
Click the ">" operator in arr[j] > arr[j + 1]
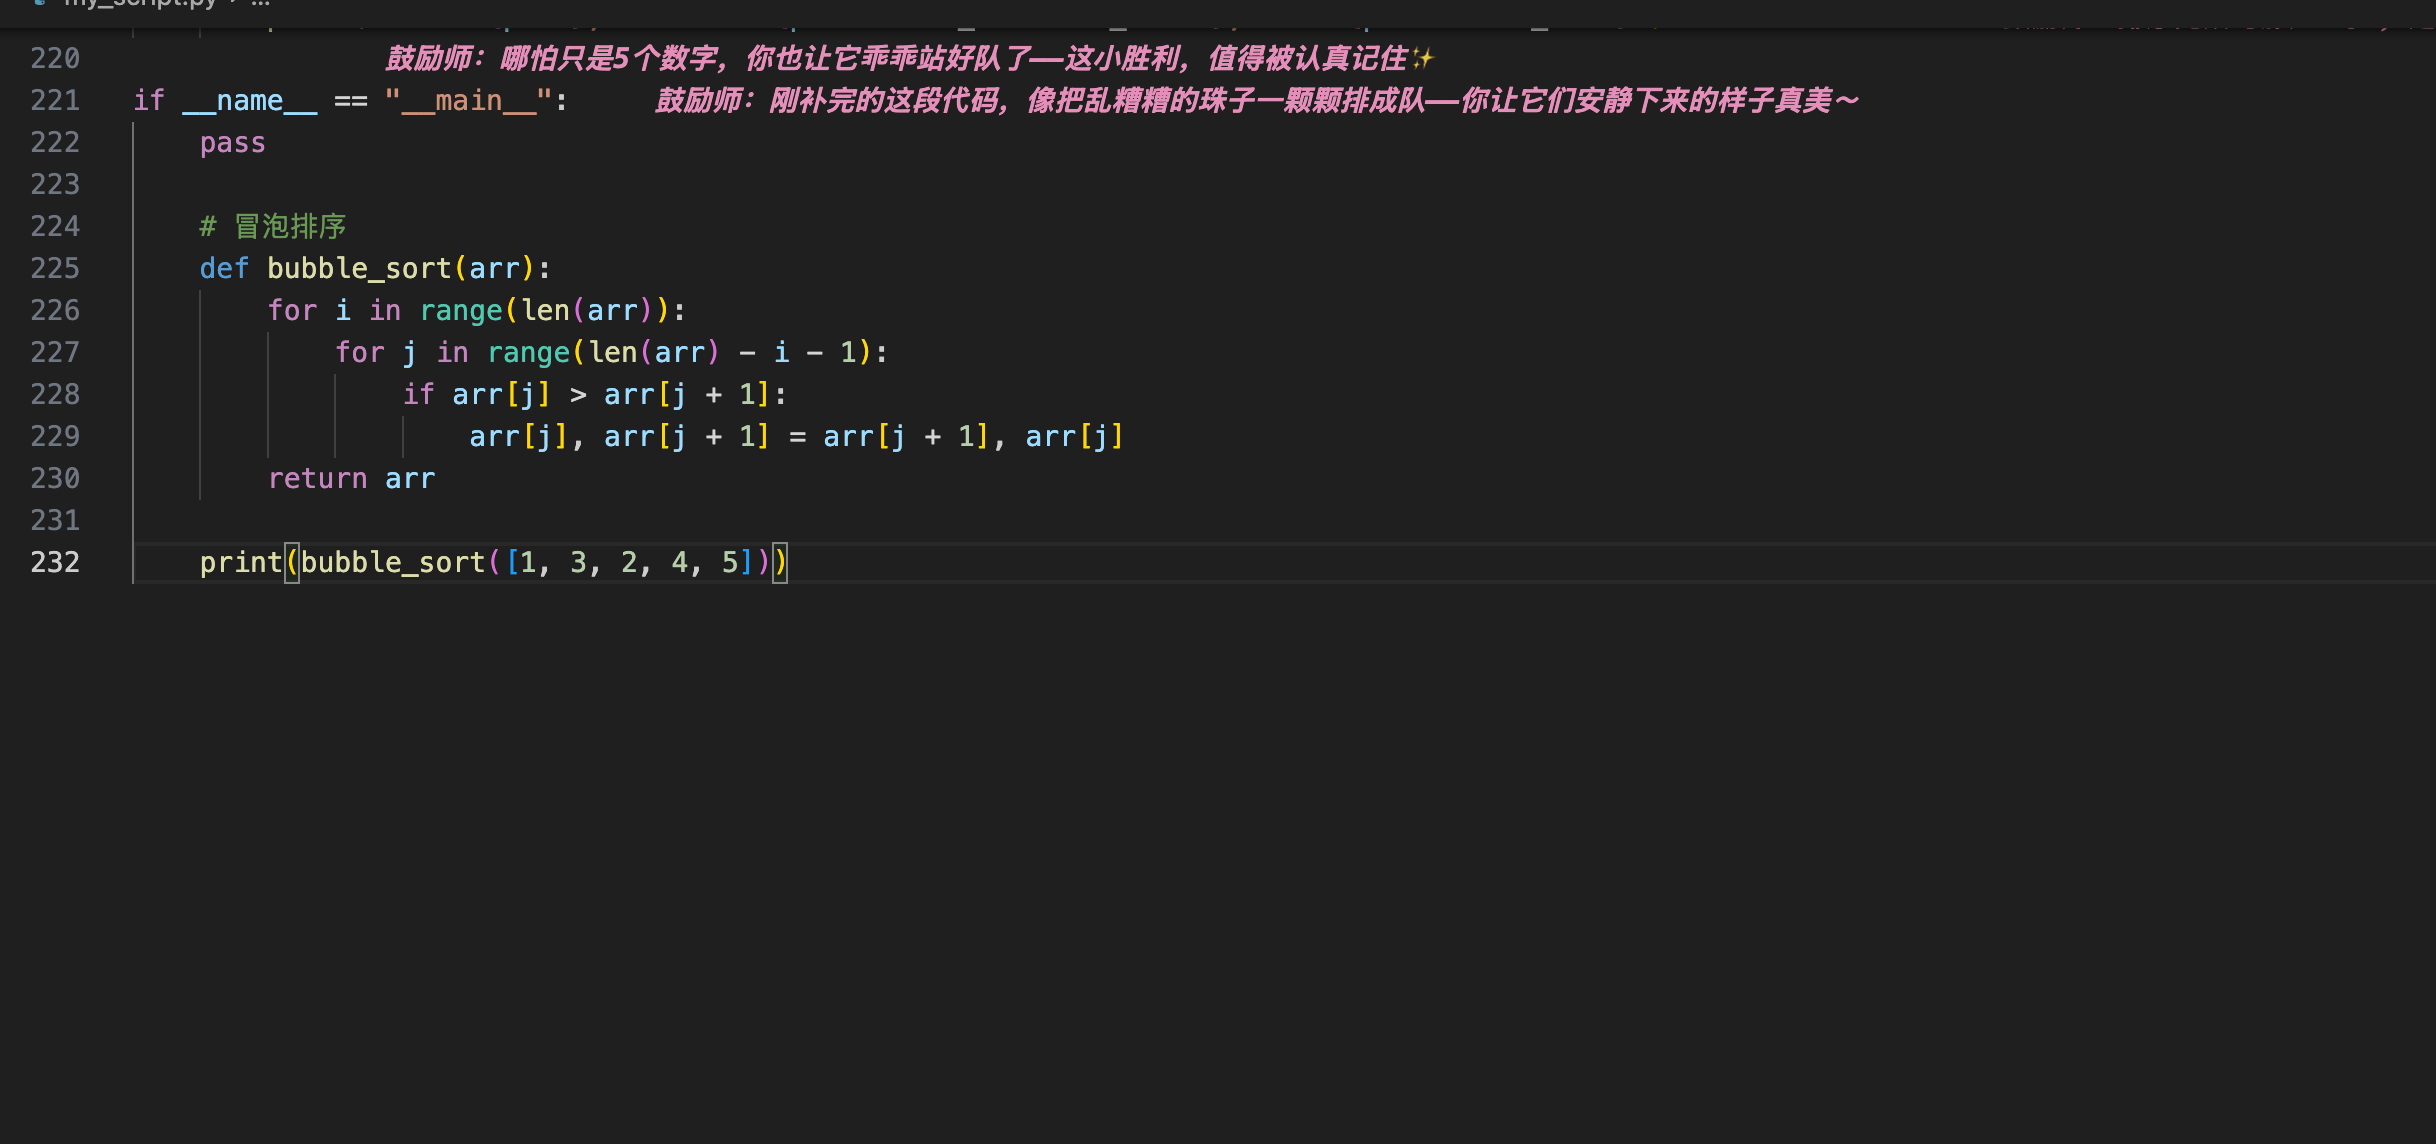578,394
